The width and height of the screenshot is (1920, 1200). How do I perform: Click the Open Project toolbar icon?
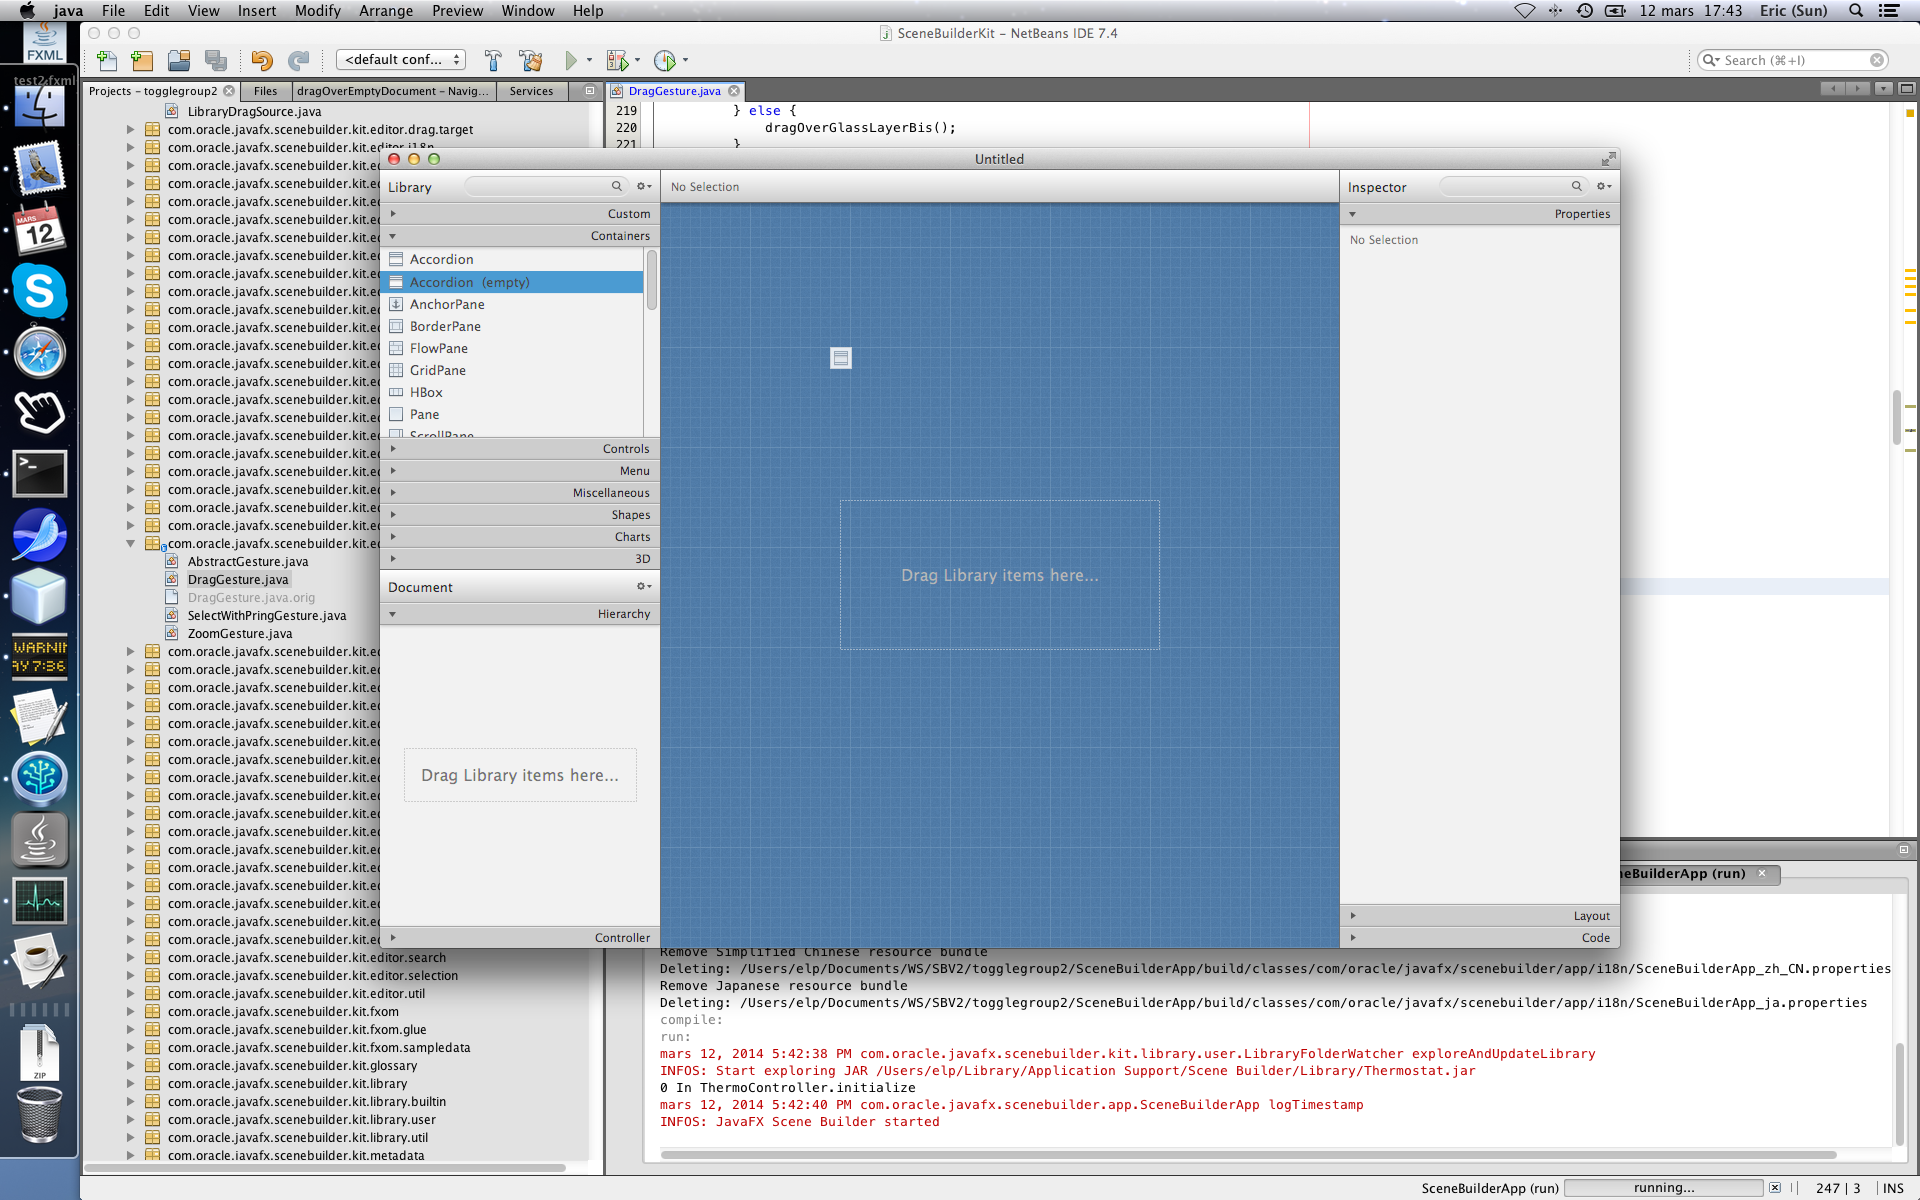tap(179, 61)
